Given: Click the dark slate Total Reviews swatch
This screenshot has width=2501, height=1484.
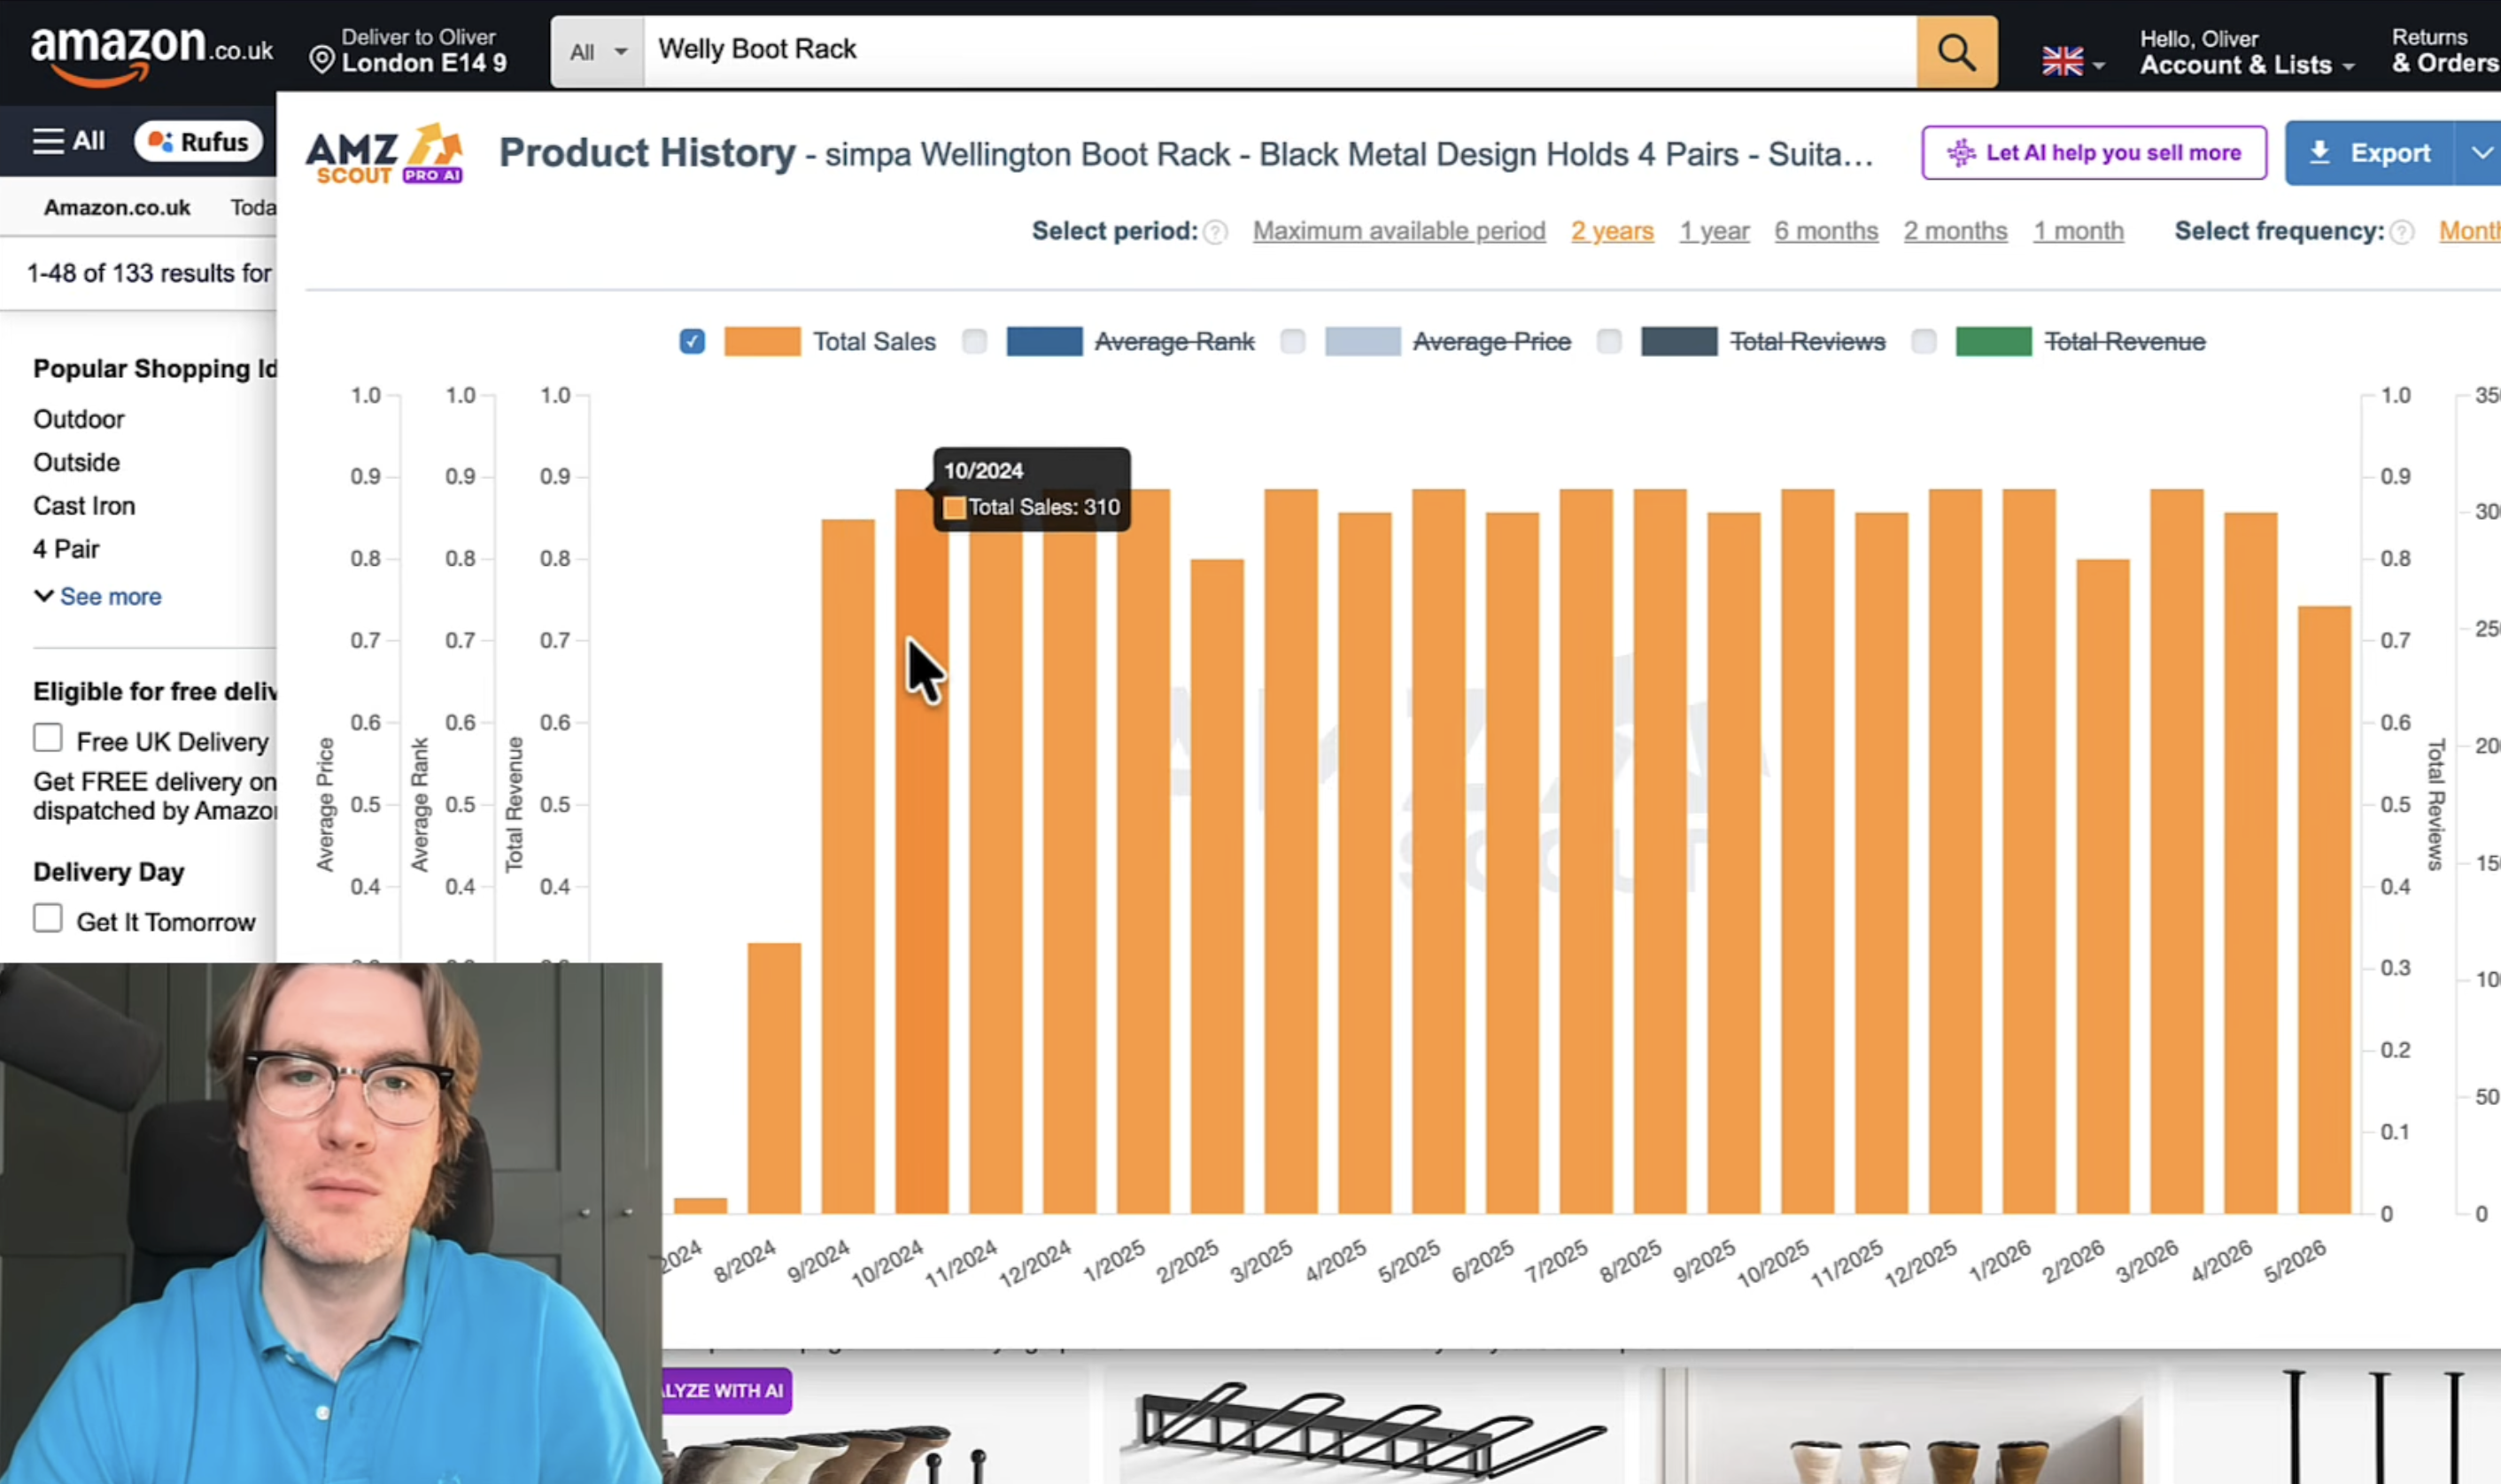Looking at the screenshot, I should click(1679, 342).
